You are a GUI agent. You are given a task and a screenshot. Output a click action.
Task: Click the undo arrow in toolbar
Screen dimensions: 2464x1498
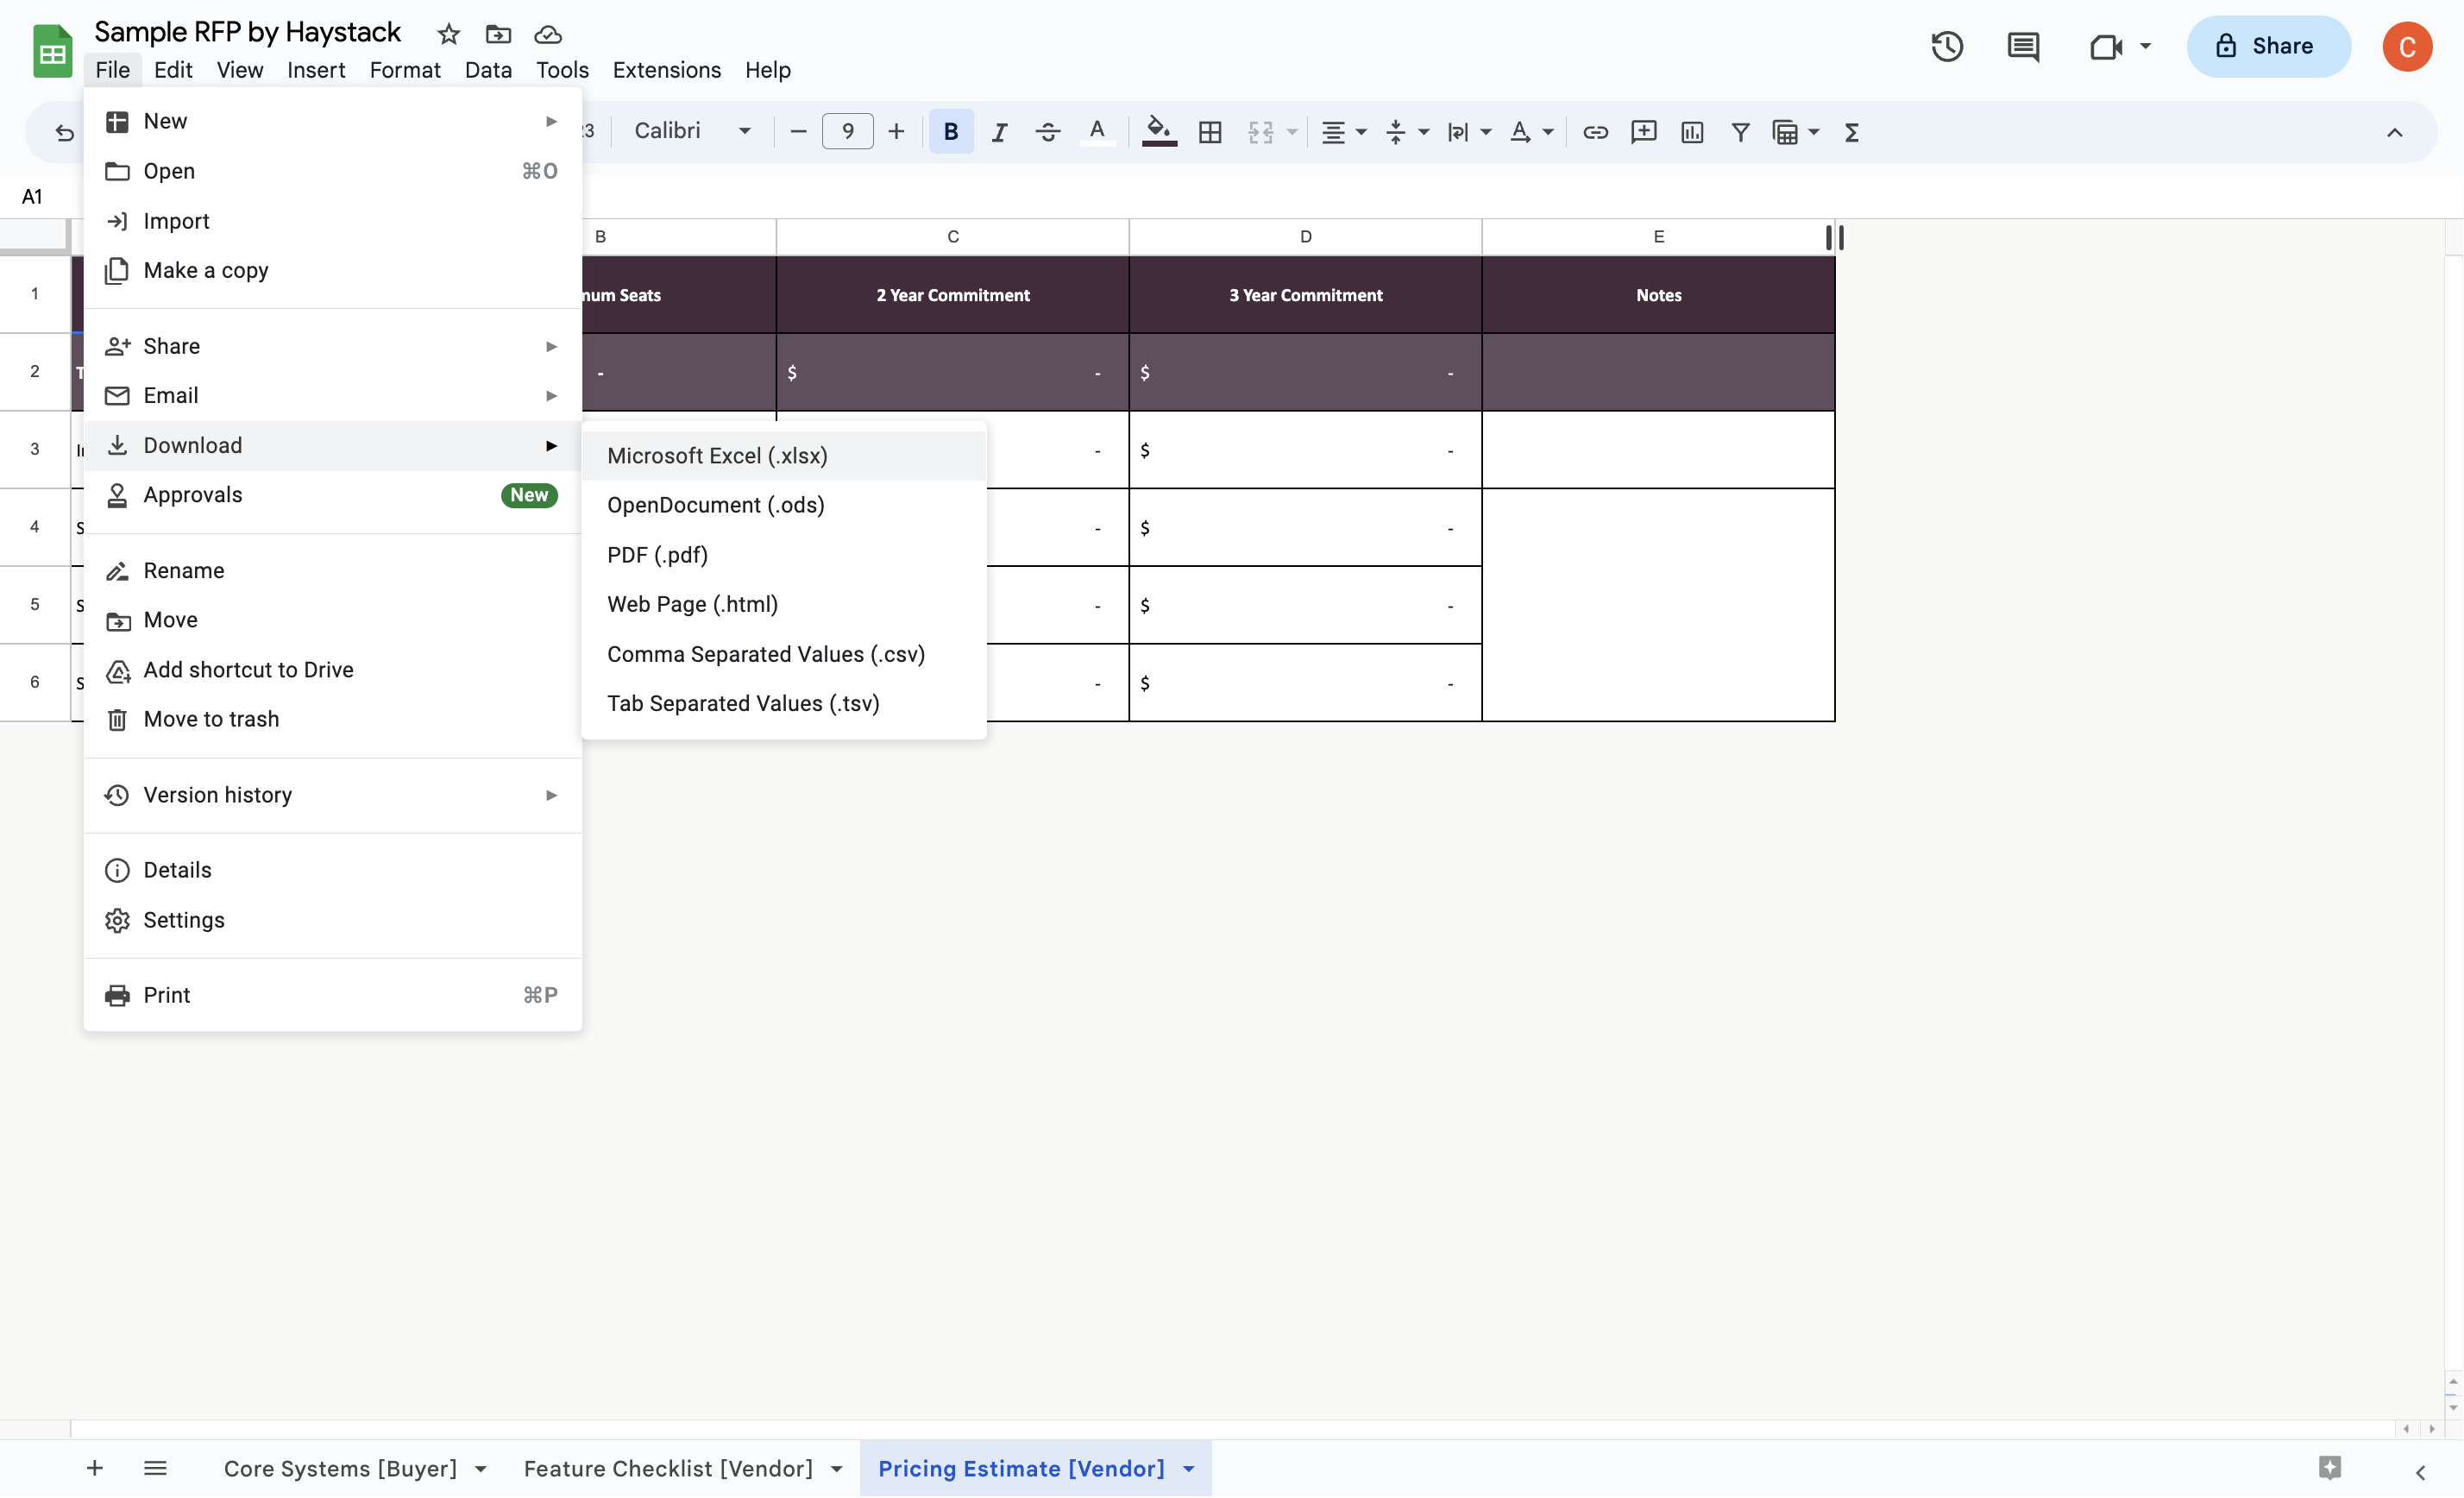65,132
